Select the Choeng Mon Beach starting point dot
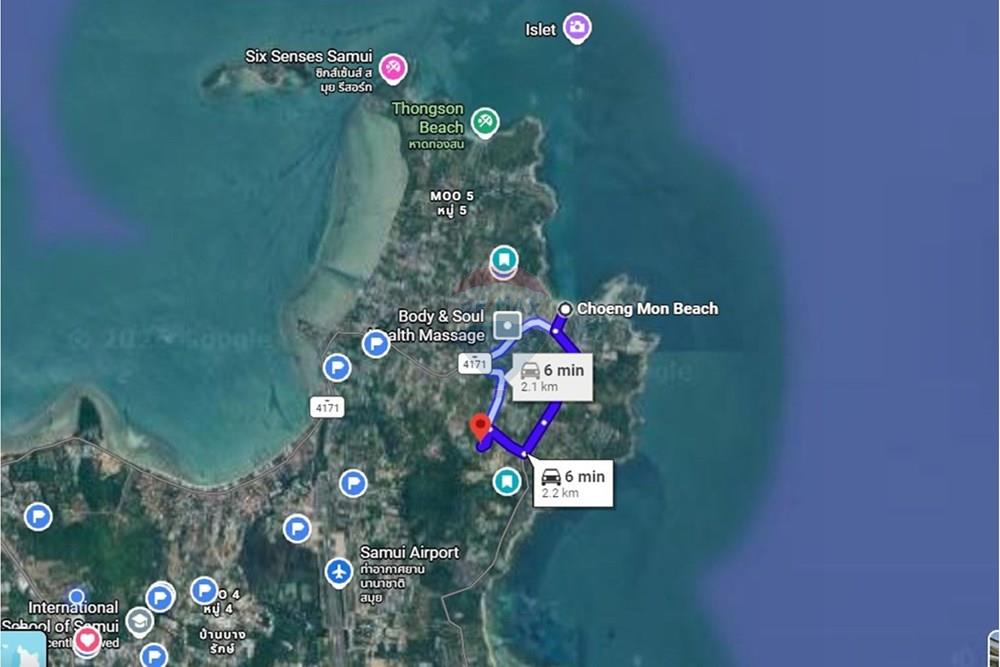This screenshot has height=667, width=1000. (567, 310)
